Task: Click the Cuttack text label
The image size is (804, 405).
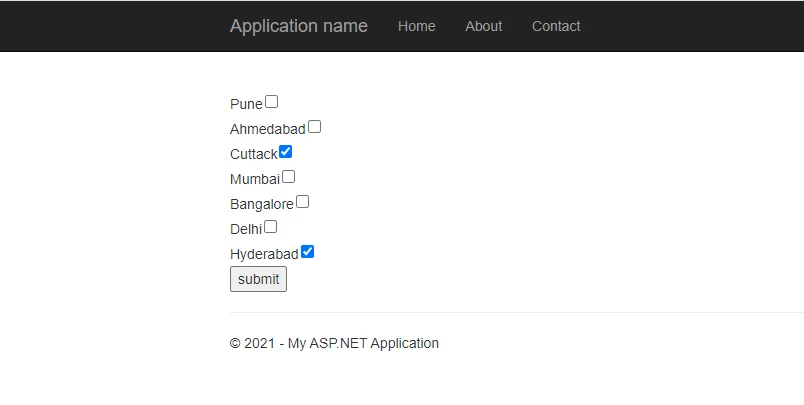Action: [254, 154]
